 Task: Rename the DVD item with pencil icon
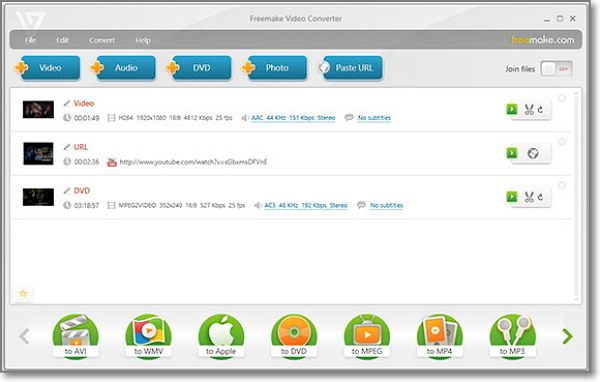point(67,191)
